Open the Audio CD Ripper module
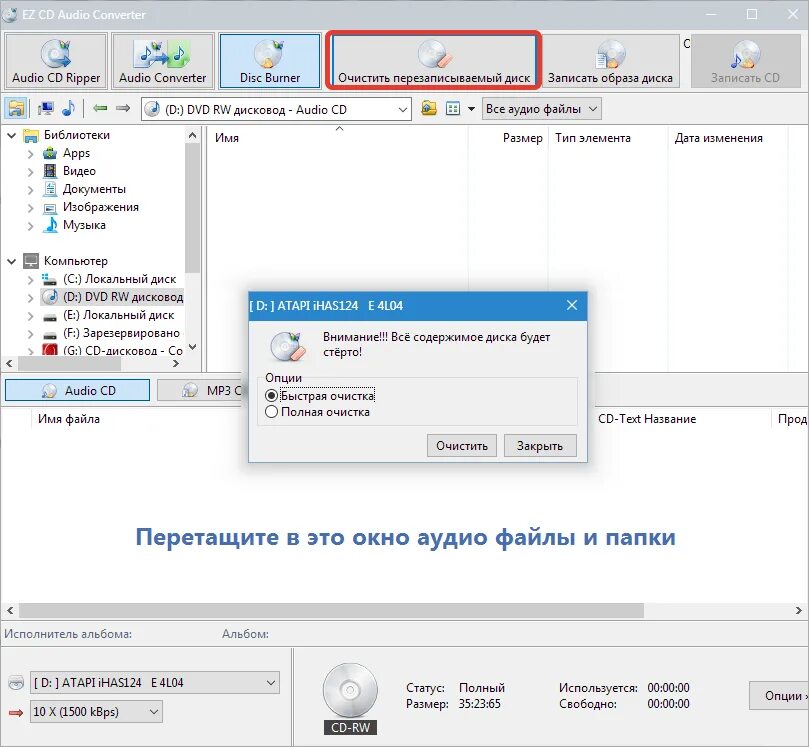Screen dimensions: 809x747 [56, 61]
